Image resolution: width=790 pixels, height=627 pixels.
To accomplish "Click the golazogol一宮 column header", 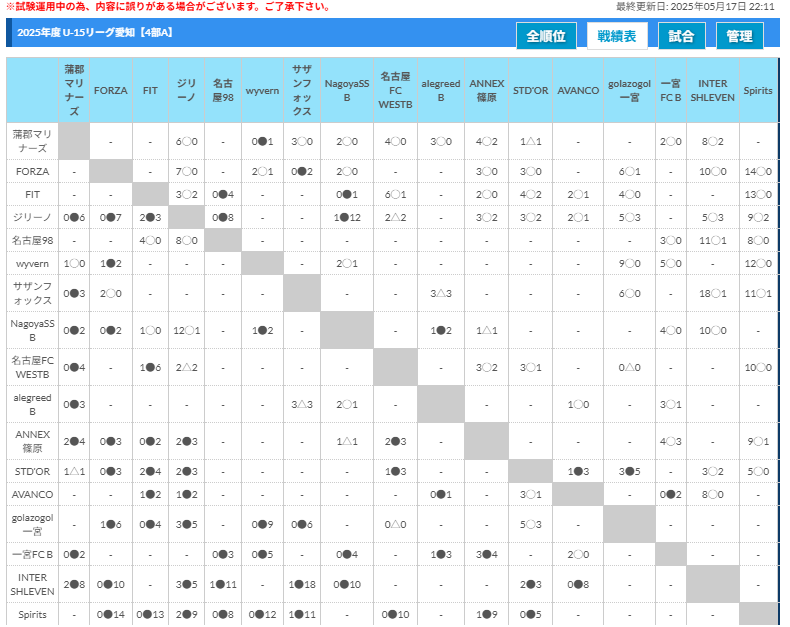I will [x=630, y=90].
